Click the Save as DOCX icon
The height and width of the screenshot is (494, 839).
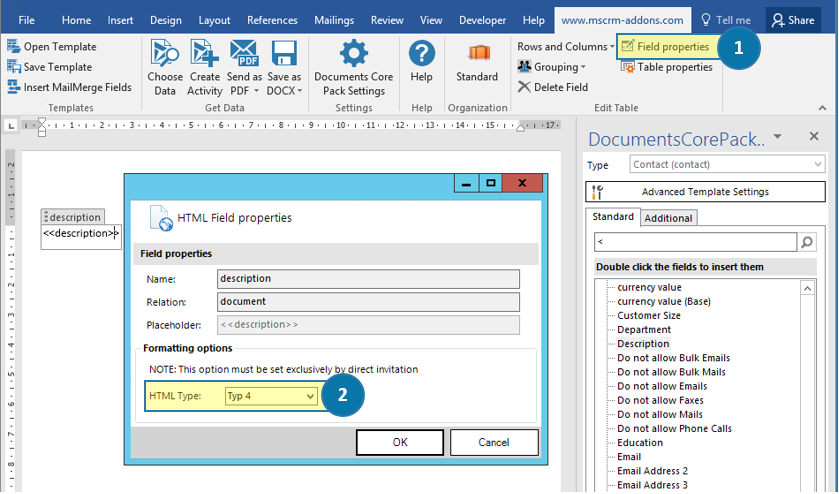[x=284, y=67]
